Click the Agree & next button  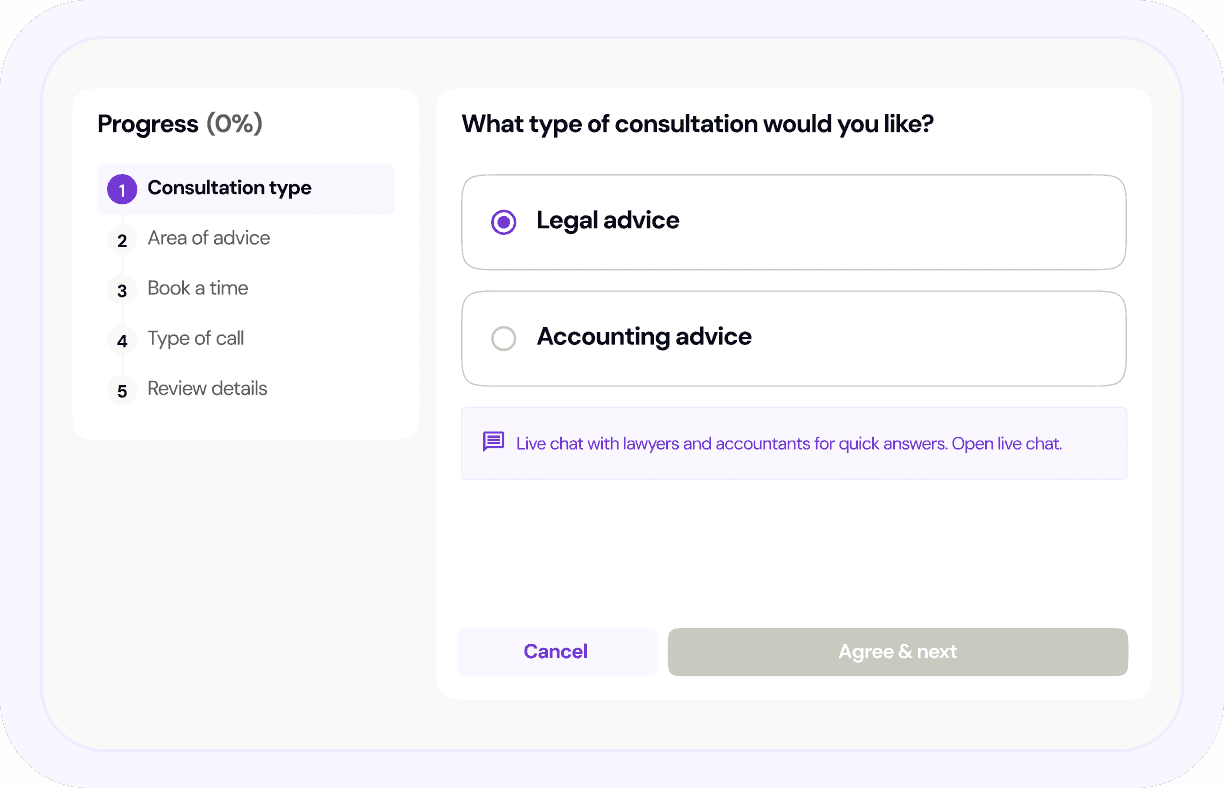pos(897,652)
